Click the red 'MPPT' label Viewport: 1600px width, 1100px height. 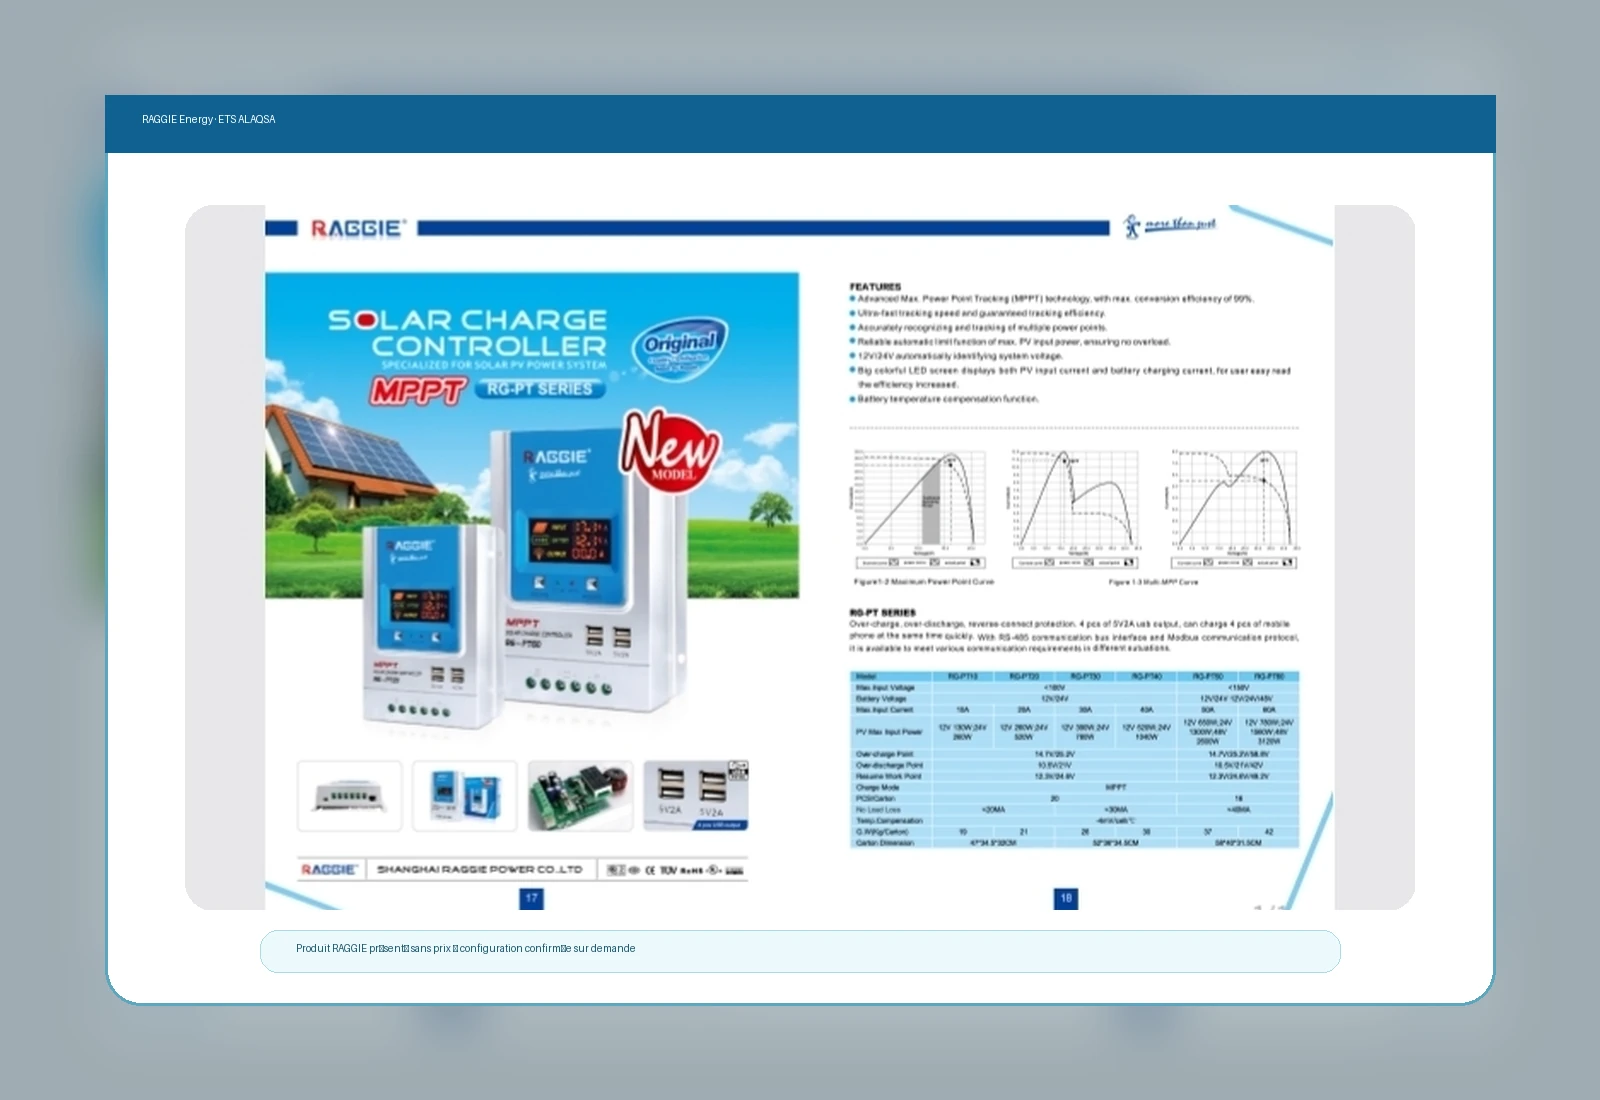point(418,390)
